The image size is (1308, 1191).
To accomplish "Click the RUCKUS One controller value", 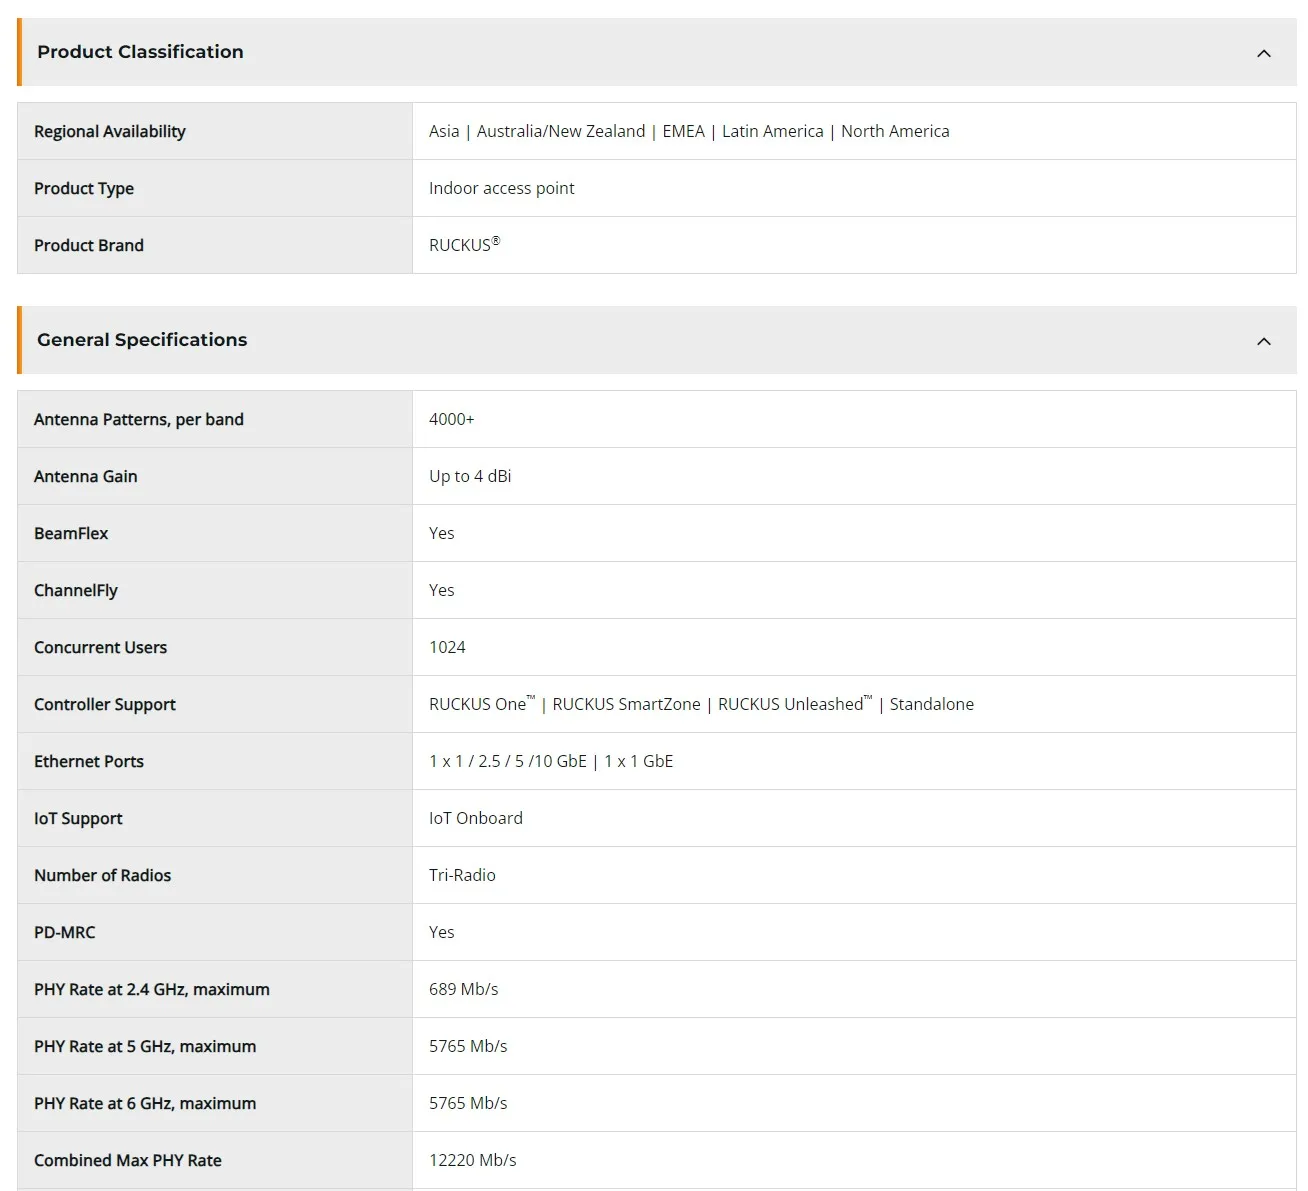I will (x=482, y=704).
